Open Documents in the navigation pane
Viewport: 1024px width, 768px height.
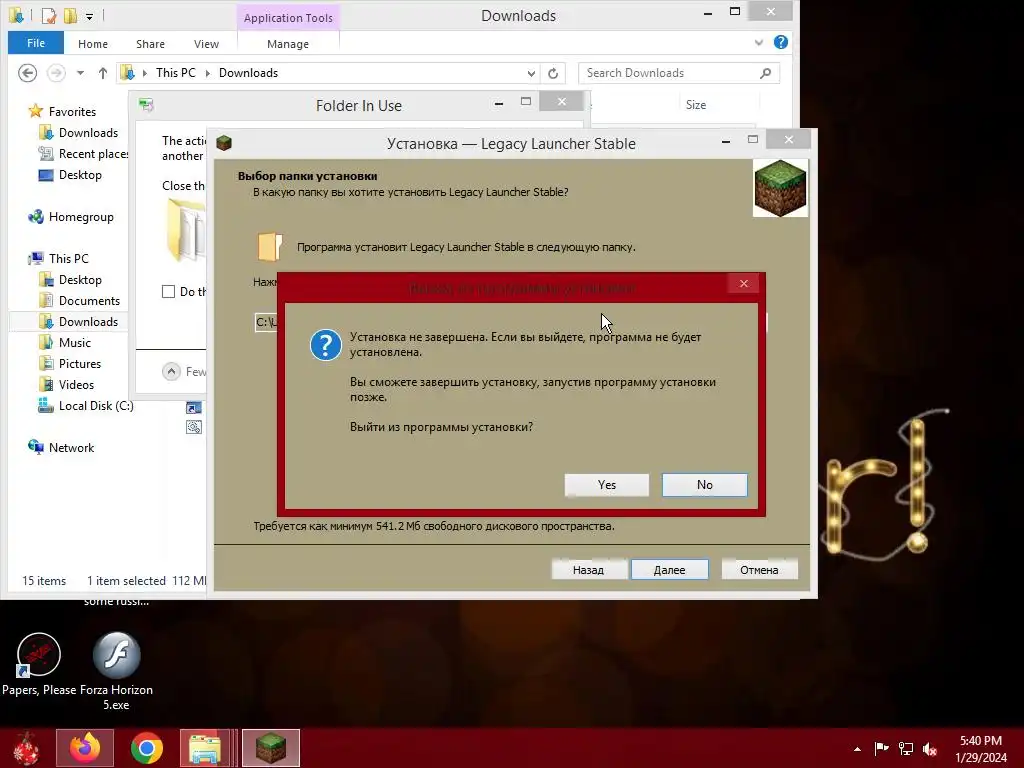[x=89, y=300]
